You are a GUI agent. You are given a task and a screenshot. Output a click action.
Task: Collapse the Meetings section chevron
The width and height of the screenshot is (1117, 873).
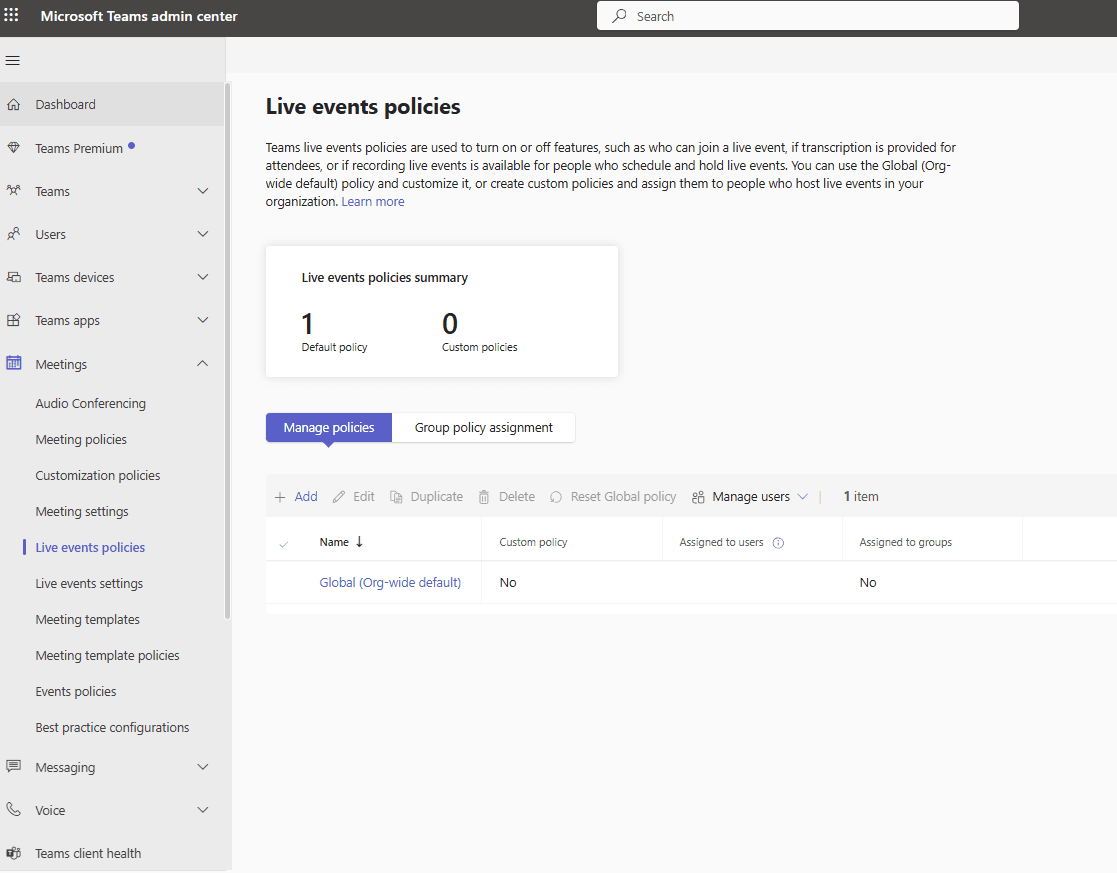tap(203, 363)
